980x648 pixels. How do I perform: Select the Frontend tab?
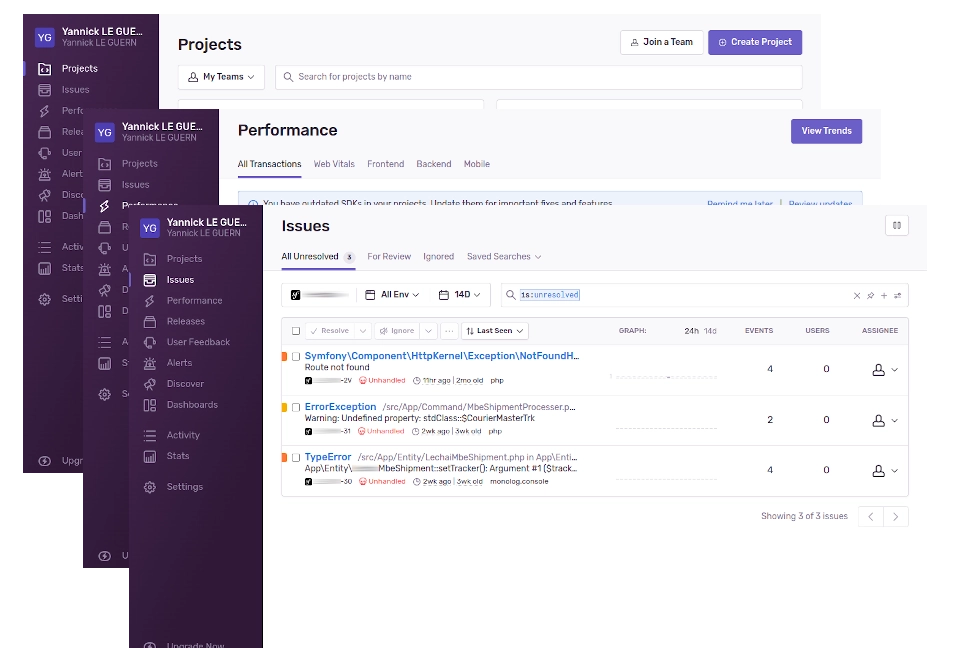[x=386, y=164]
